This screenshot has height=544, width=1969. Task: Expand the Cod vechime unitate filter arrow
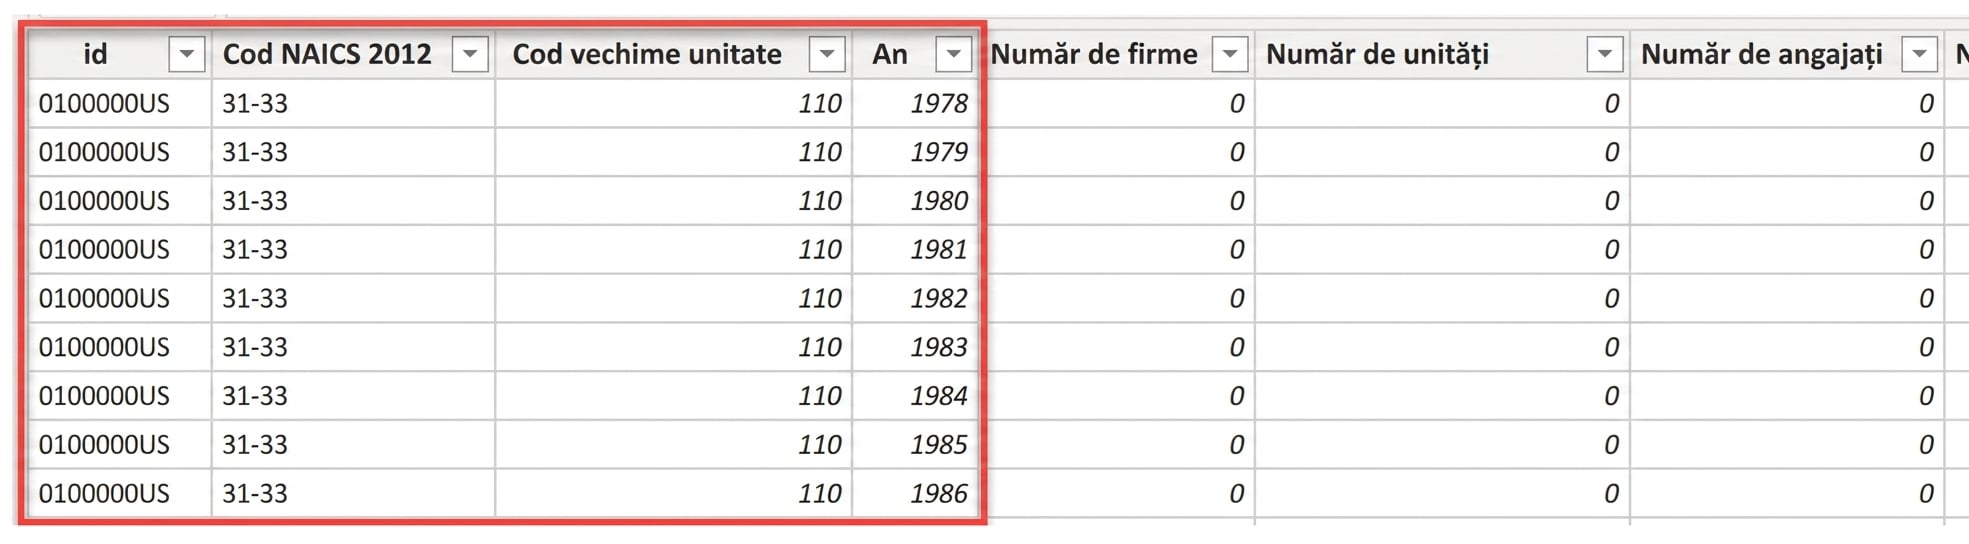[827, 54]
